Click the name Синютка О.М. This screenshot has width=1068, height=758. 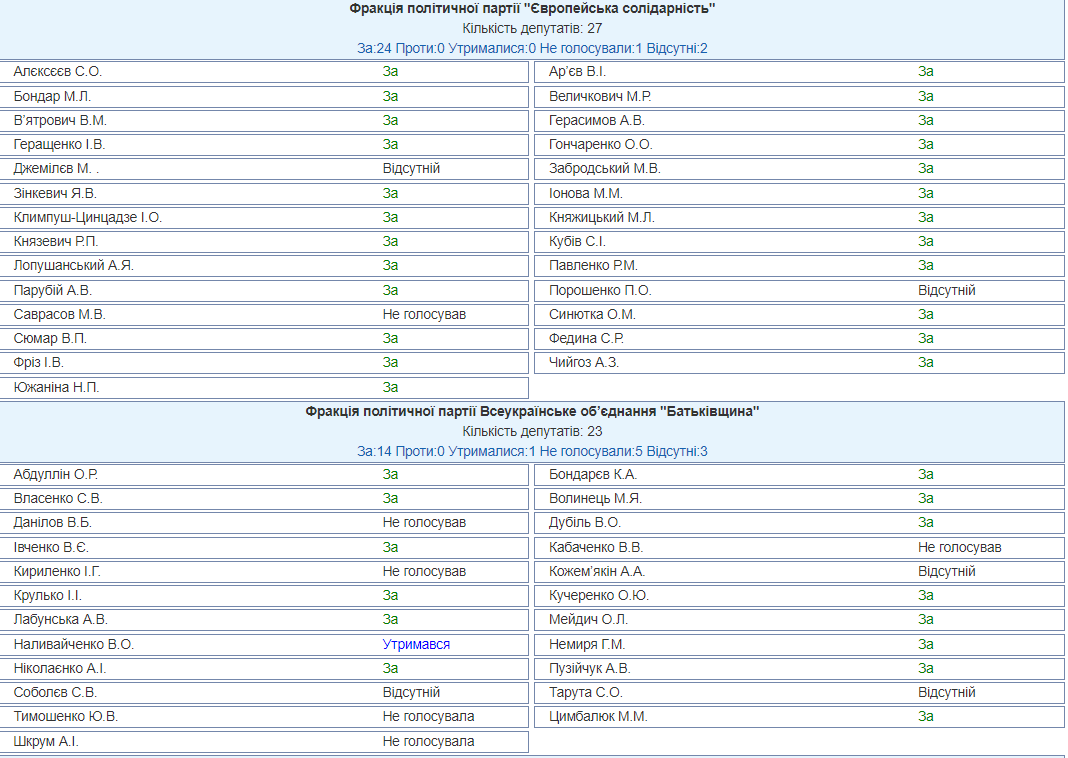tap(592, 315)
